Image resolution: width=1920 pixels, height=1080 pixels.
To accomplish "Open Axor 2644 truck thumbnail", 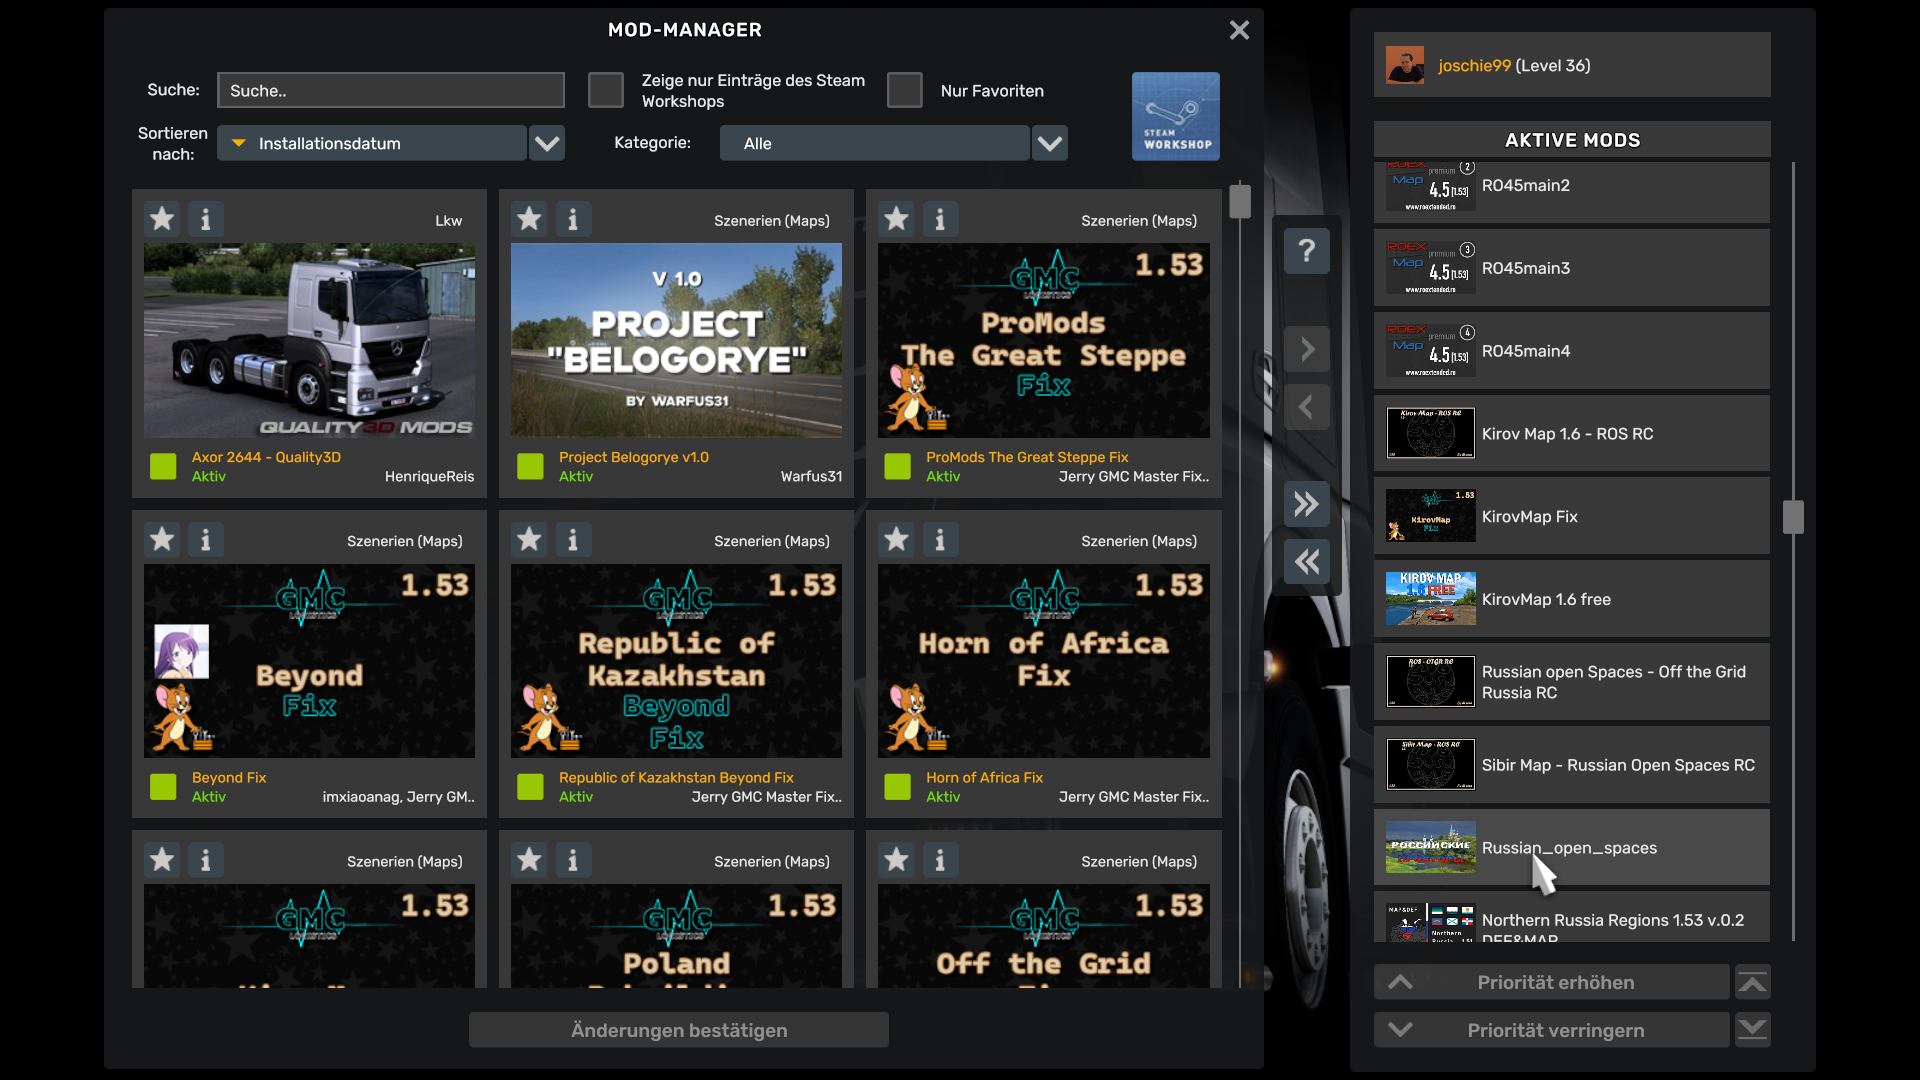I will click(309, 340).
